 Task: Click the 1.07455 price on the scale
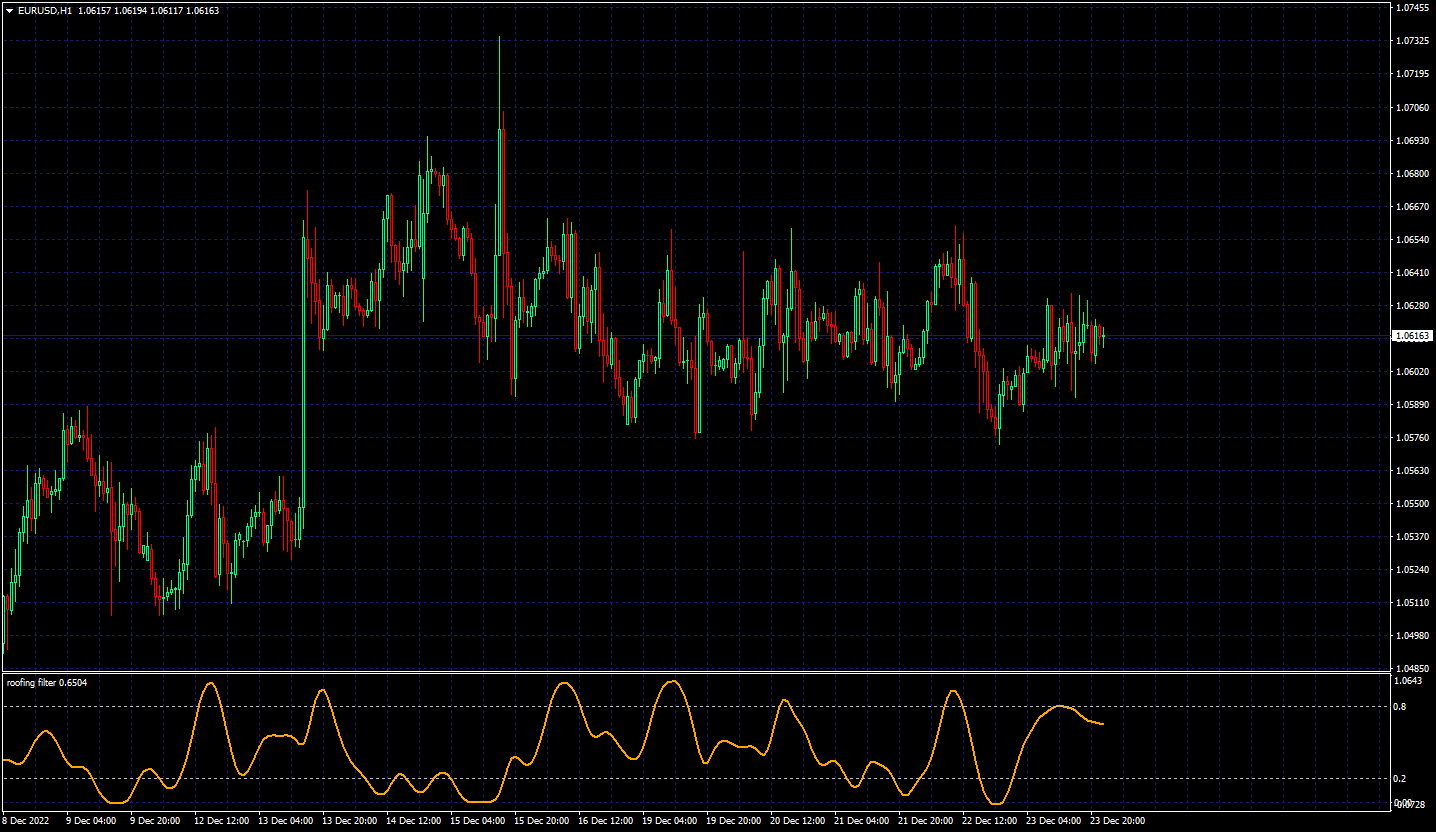pyautogui.click(x=1412, y=8)
